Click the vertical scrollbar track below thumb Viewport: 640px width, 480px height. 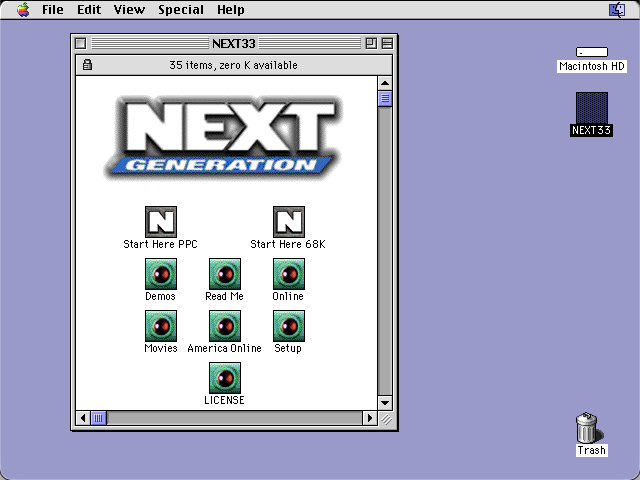click(x=385, y=251)
